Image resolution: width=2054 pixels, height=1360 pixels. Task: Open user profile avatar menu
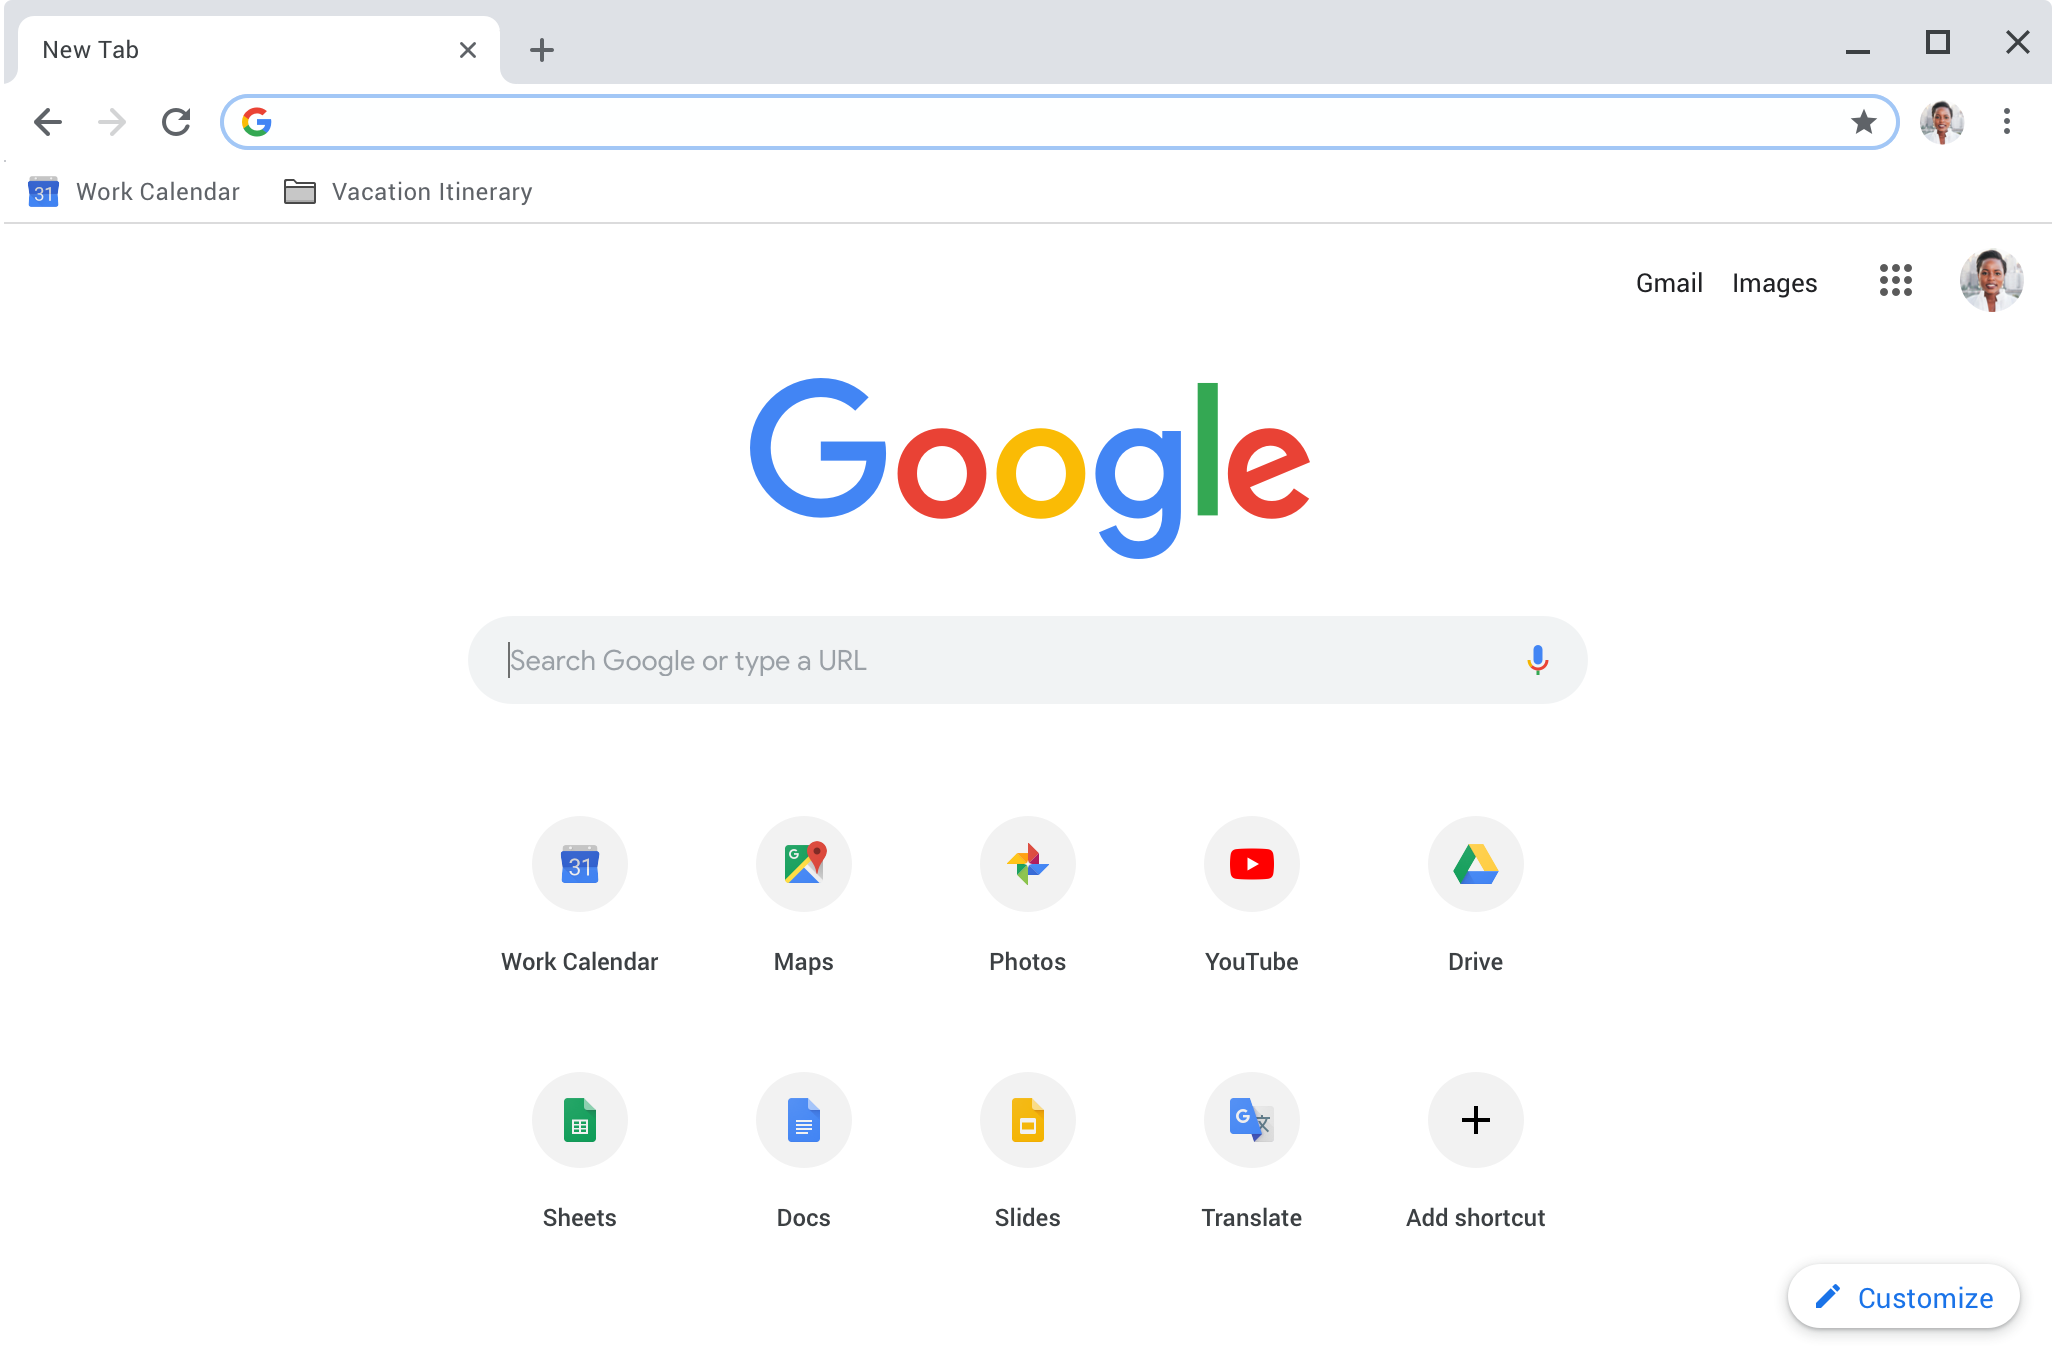point(1942,121)
